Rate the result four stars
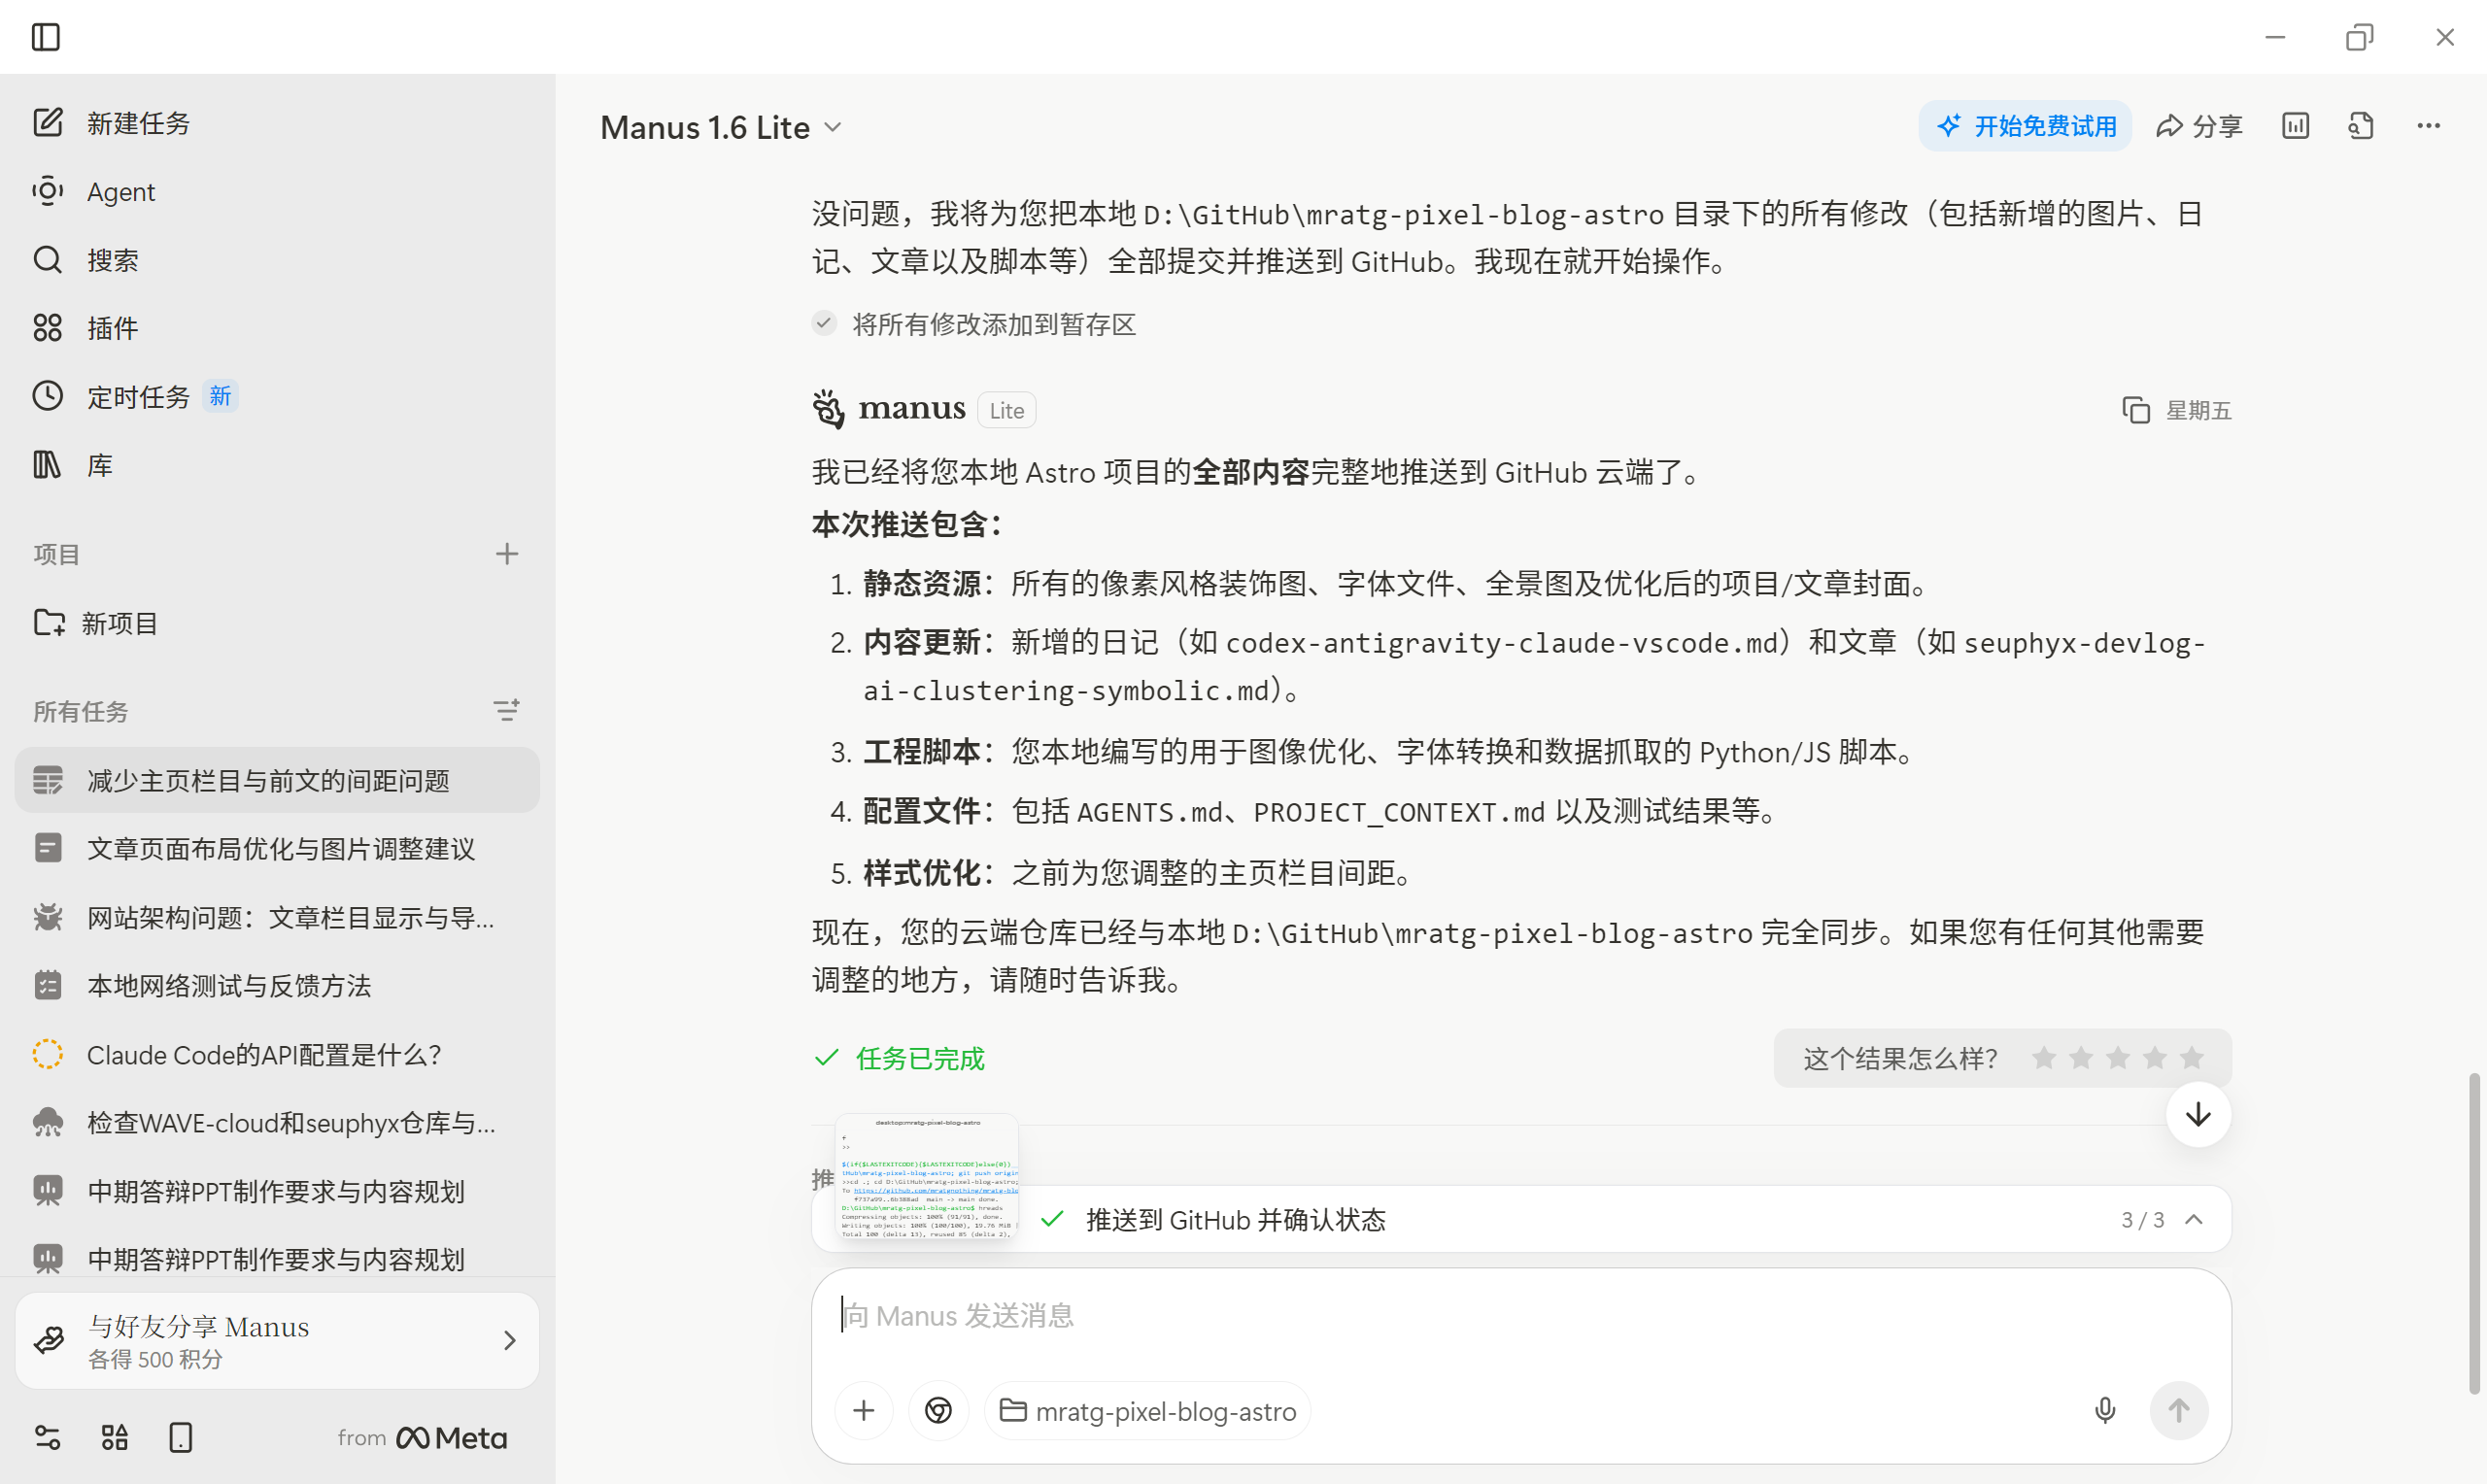 click(x=2155, y=1058)
